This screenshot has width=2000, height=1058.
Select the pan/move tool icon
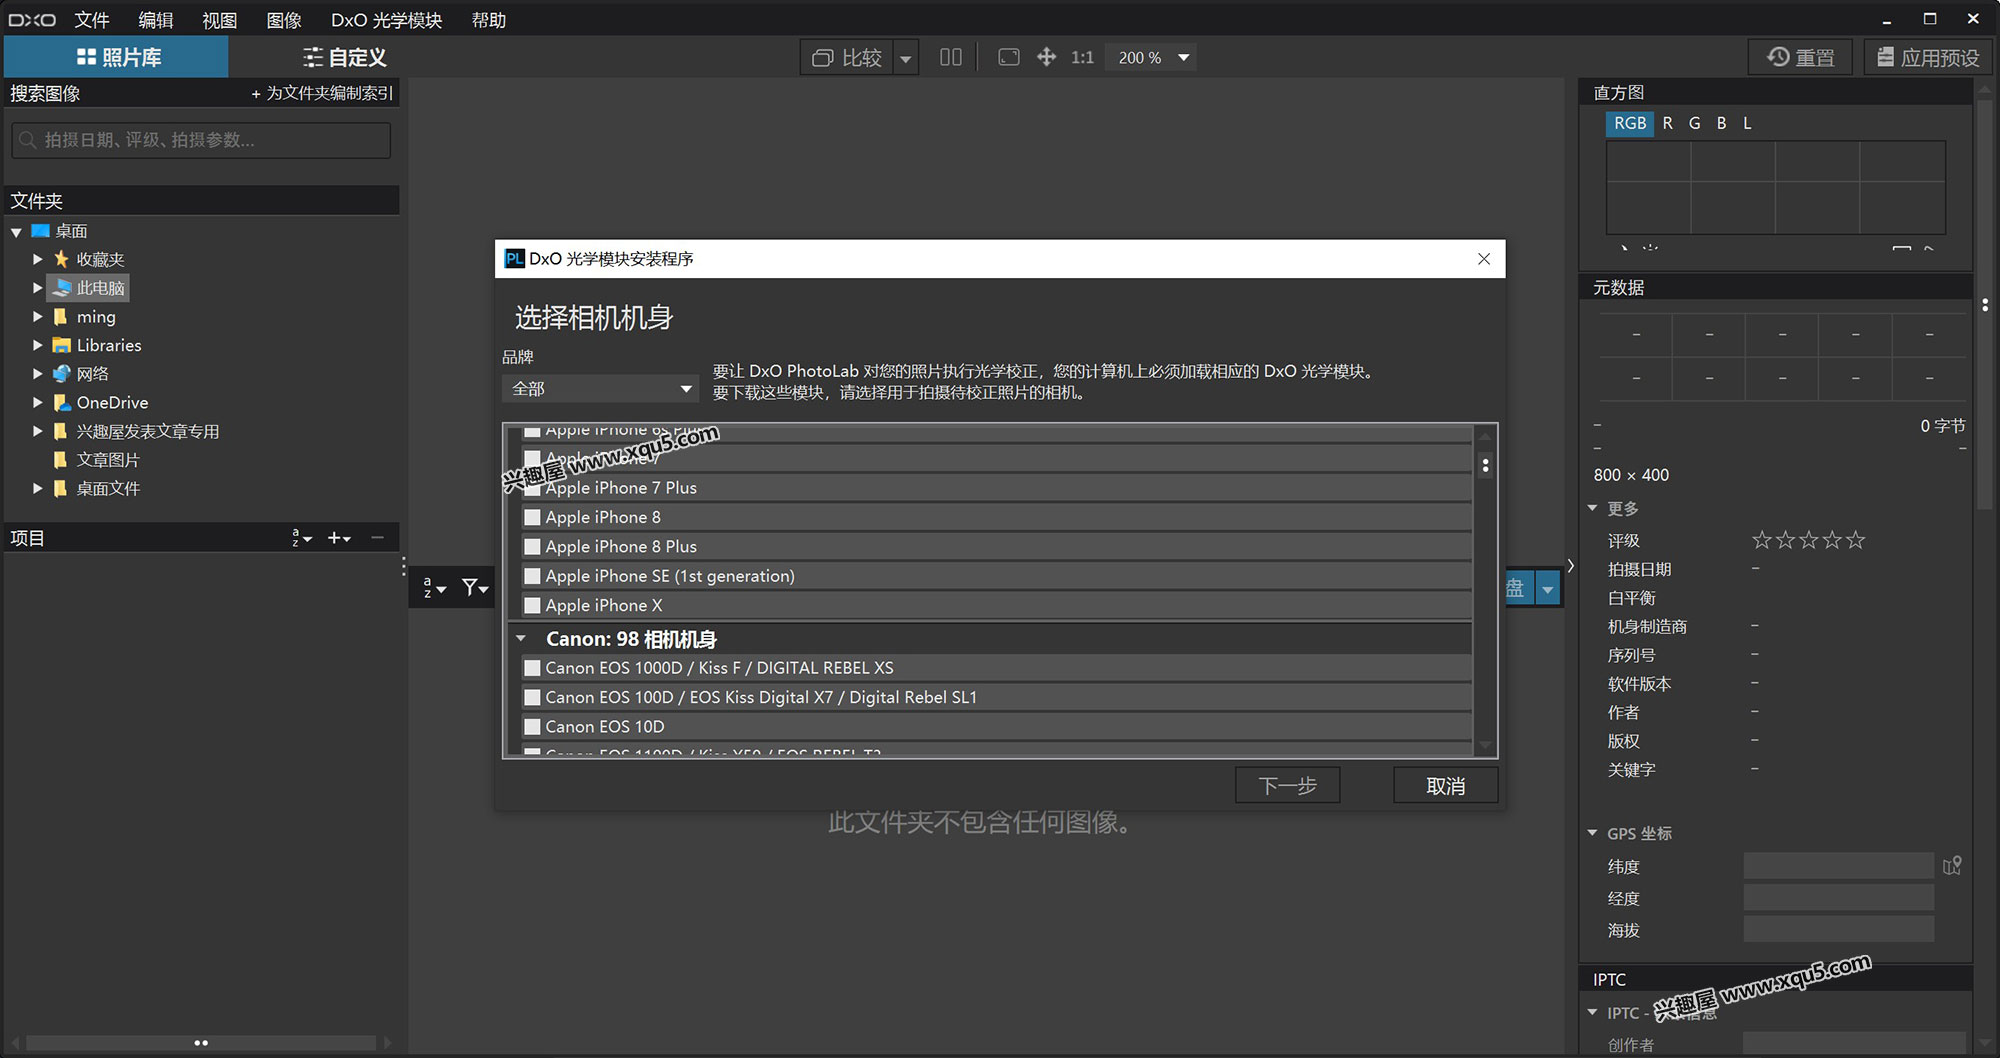point(1046,57)
